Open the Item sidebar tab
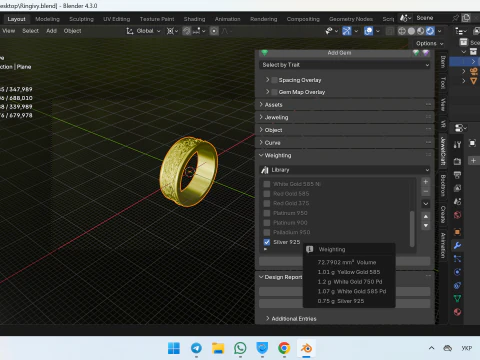 point(443,62)
